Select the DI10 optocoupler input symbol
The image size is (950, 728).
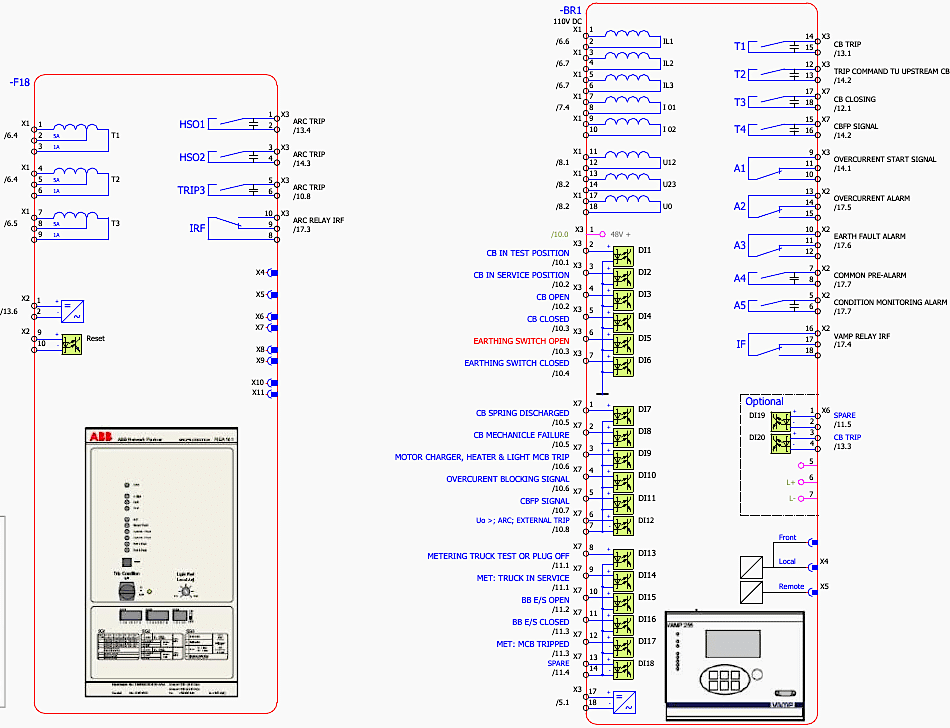click(623, 482)
